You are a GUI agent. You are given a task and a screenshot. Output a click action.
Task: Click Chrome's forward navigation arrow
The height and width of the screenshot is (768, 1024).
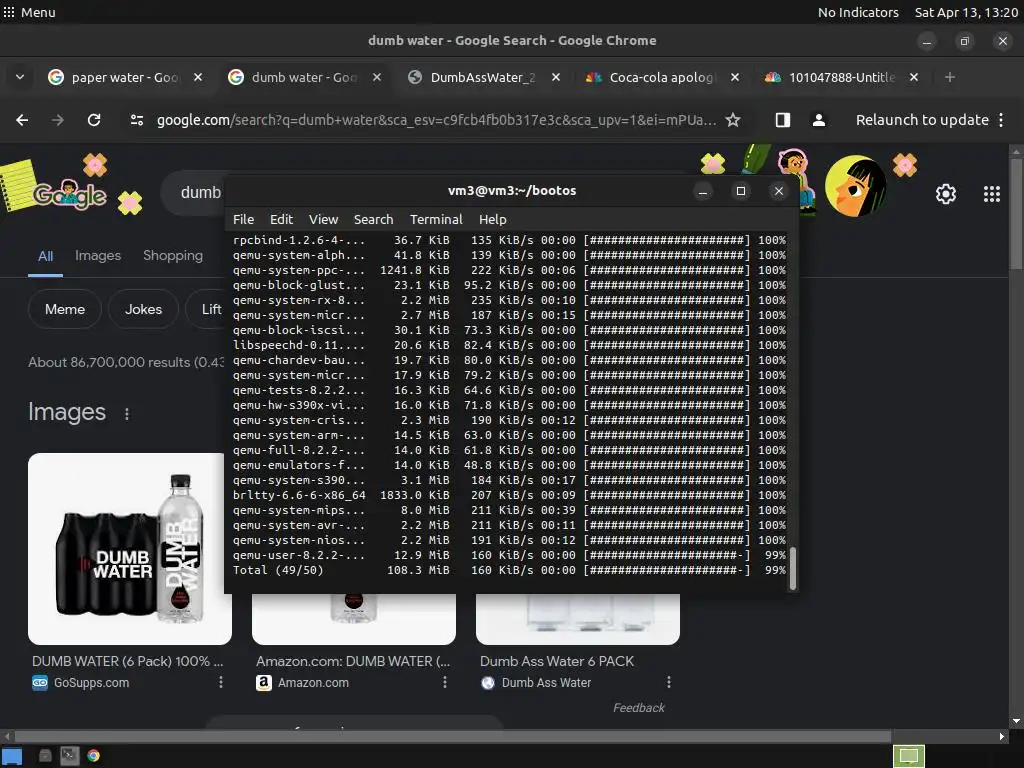(57, 120)
